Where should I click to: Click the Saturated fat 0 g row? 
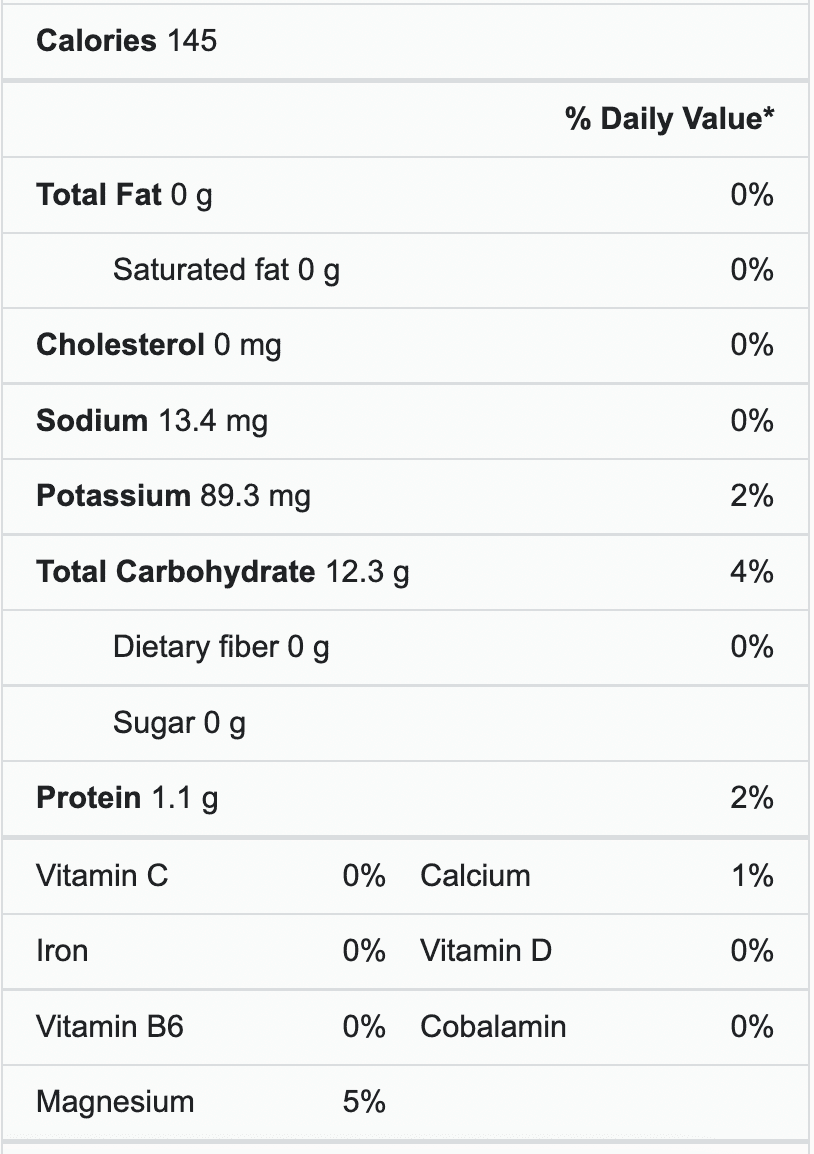click(x=226, y=270)
